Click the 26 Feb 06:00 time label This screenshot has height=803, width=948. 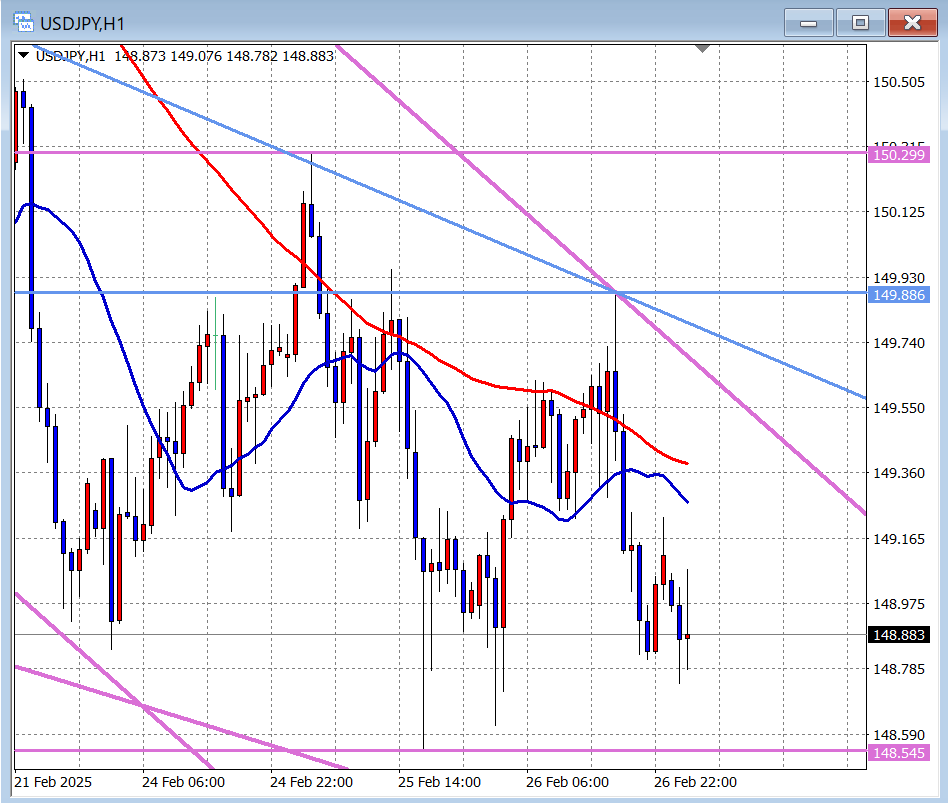pos(567,782)
